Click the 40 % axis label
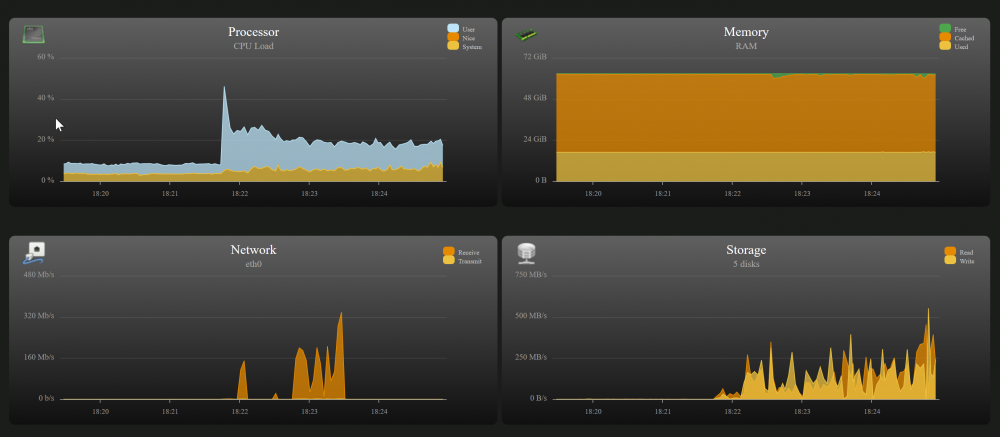 [46, 98]
